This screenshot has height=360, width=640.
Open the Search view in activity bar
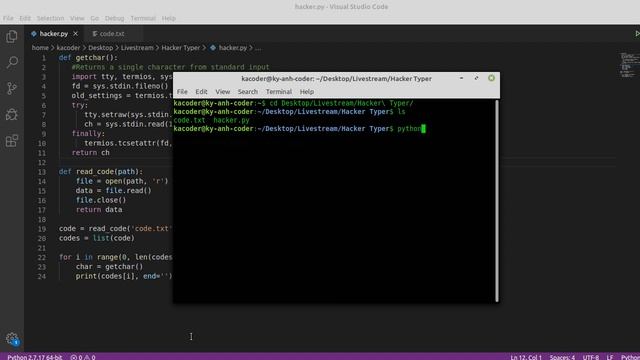12,62
